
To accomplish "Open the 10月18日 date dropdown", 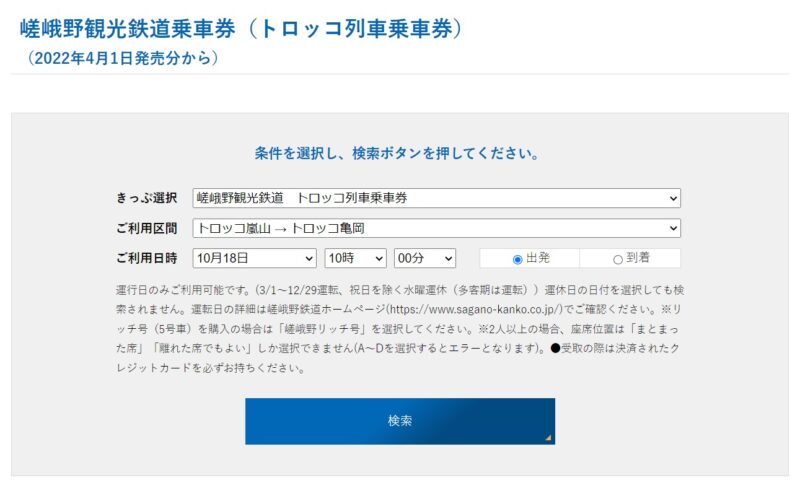I will 255,258.
